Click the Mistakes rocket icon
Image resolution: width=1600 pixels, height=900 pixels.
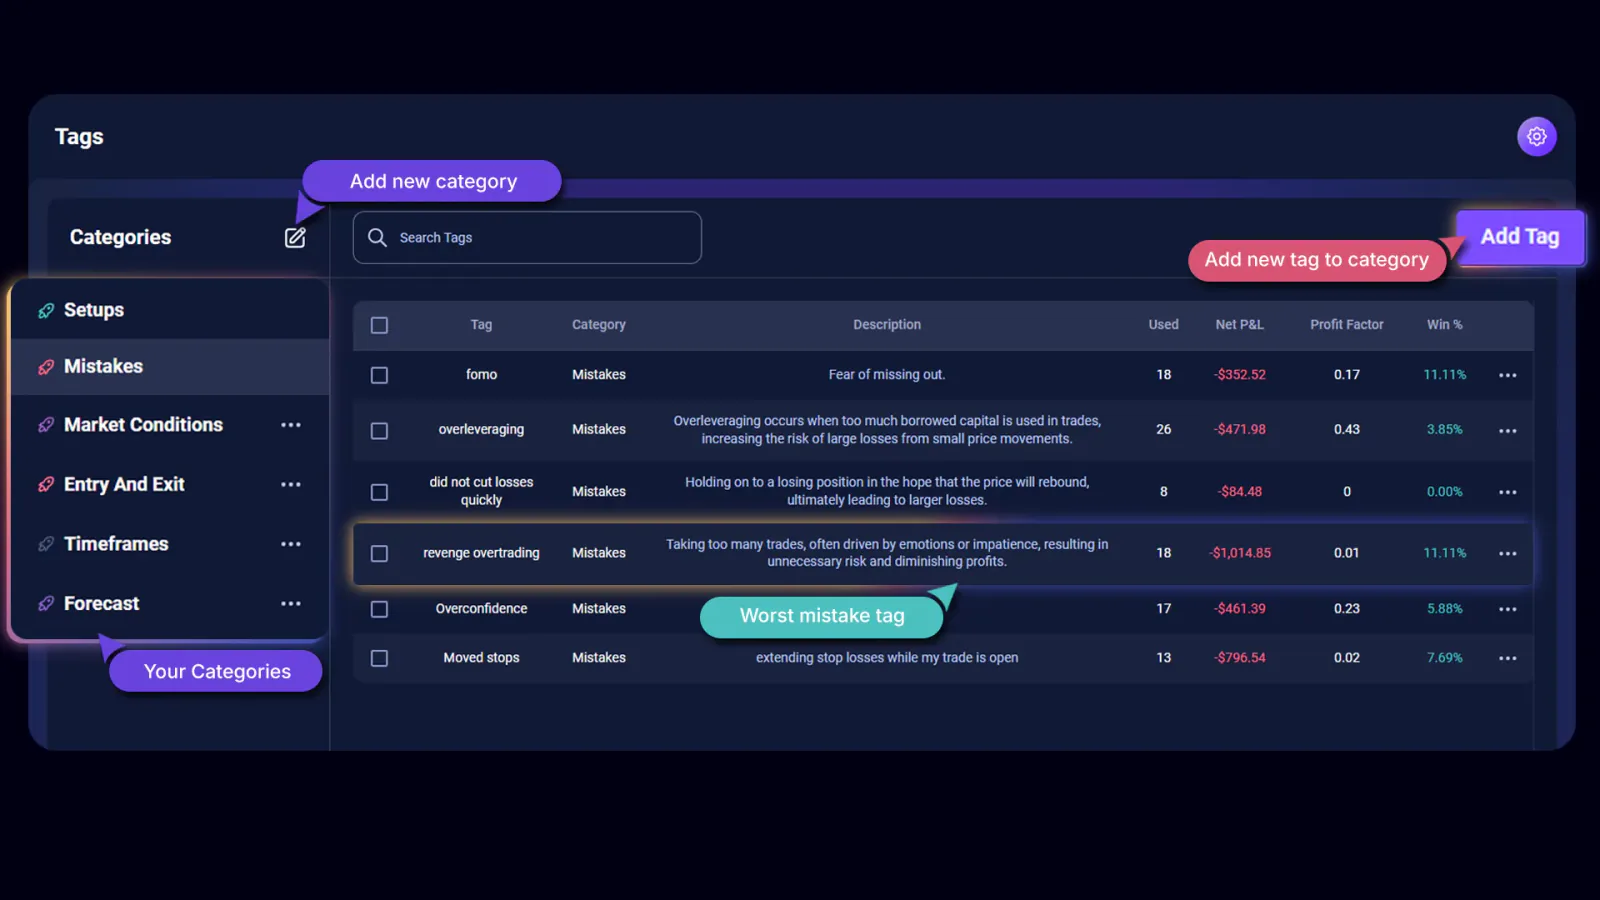(x=46, y=367)
